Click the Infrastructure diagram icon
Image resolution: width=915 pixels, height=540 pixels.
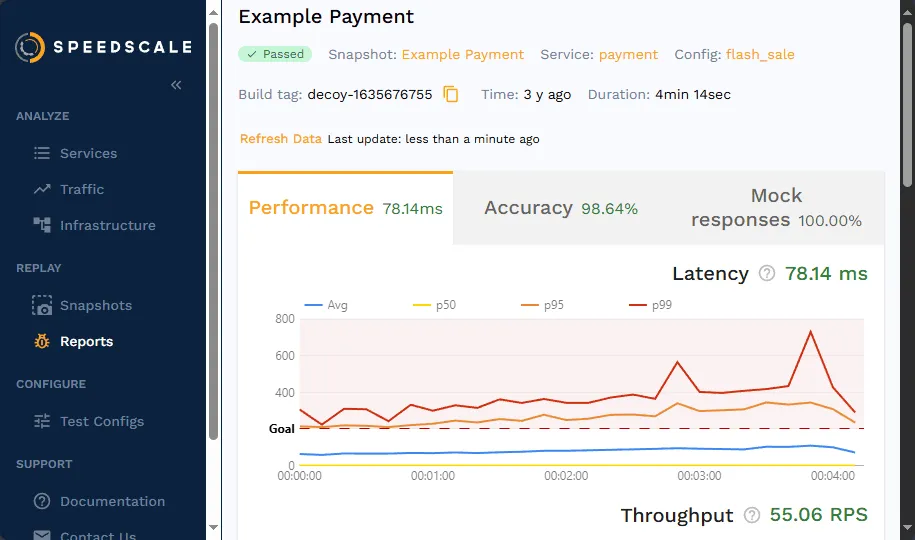(x=41, y=225)
